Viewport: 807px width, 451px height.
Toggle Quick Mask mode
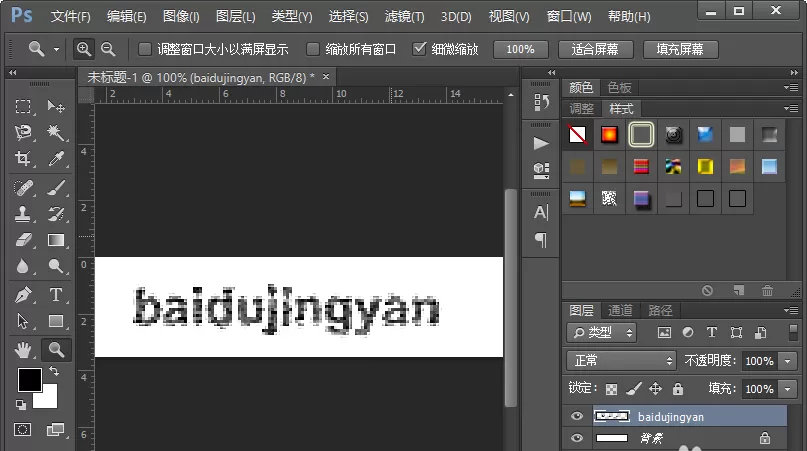(x=23, y=429)
